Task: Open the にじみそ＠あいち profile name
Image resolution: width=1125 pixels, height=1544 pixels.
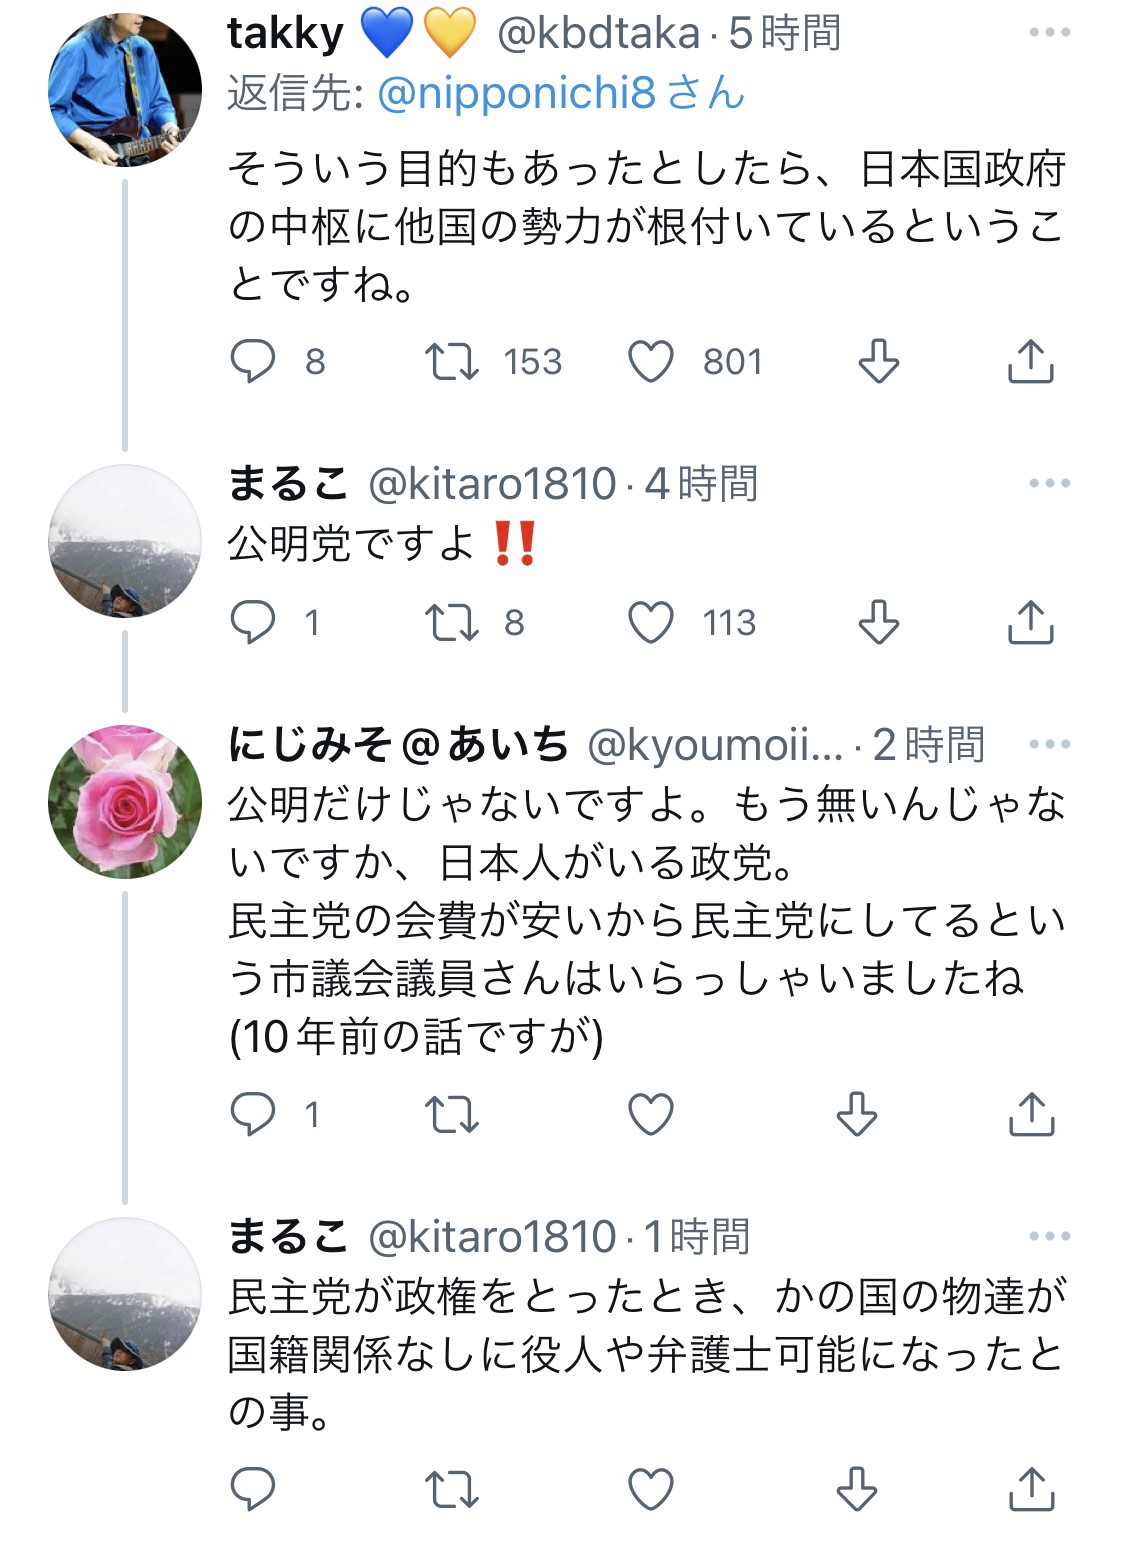Action: tap(398, 745)
